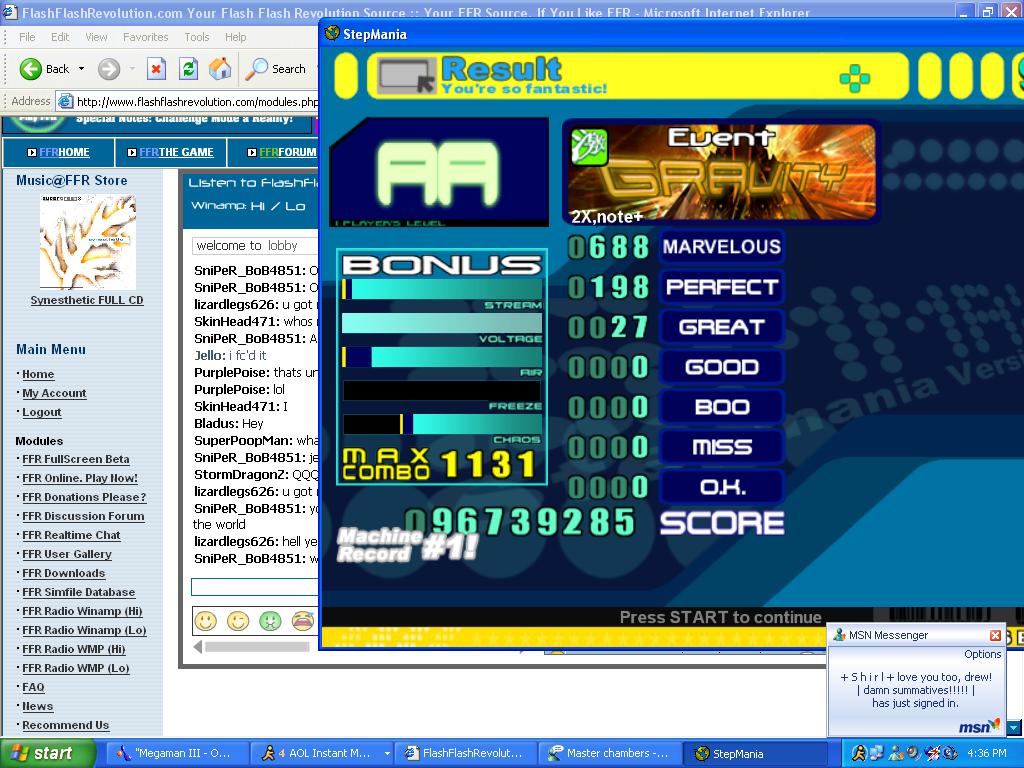The width and height of the screenshot is (1024, 768).
Task: Click the Home house icon in browser toolbar
Action: click(220, 69)
